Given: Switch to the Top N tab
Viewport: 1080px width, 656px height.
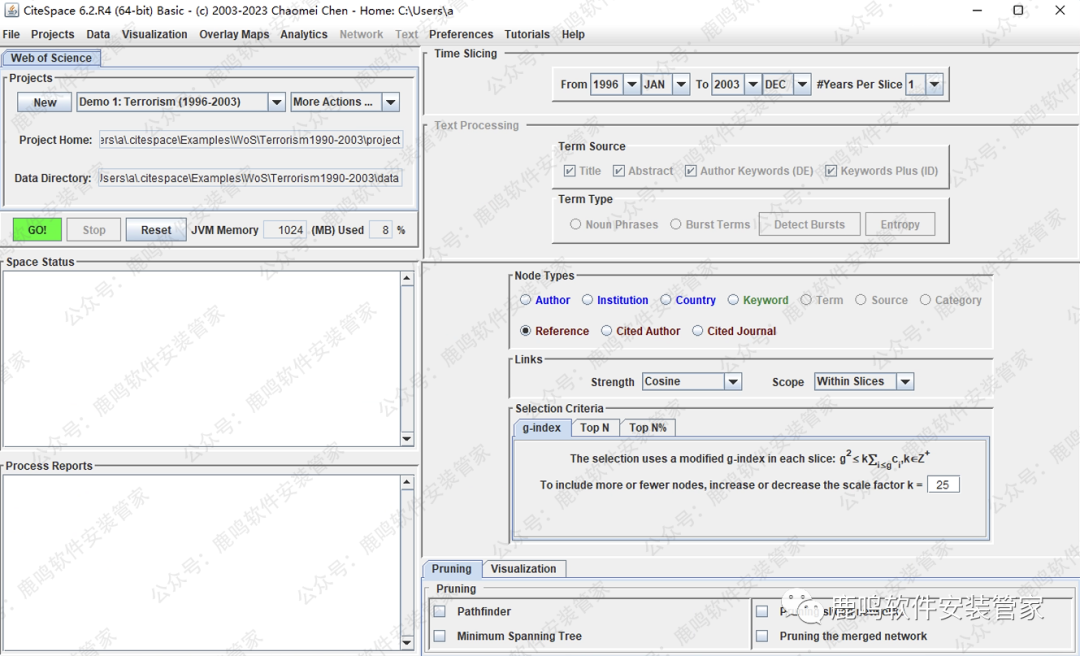Looking at the screenshot, I should [595, 428].
